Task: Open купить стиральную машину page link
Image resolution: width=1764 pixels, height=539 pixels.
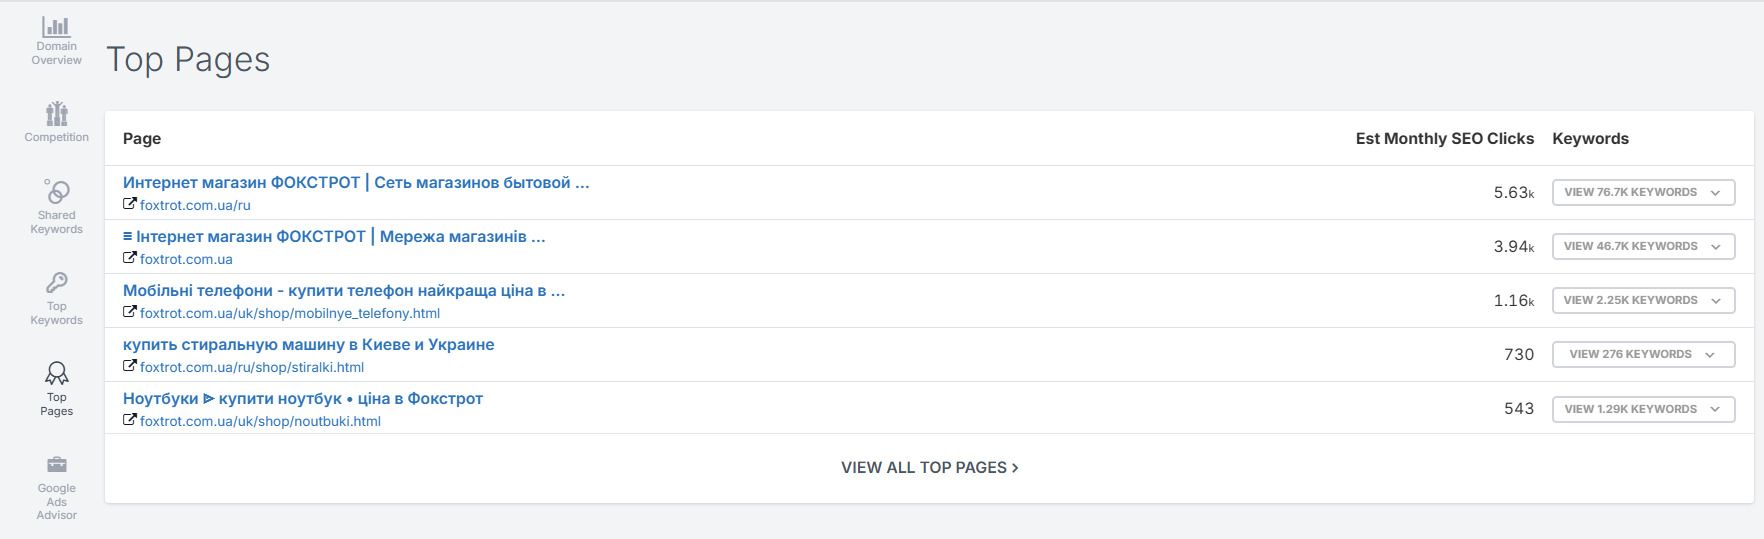Action: [308, 345]
